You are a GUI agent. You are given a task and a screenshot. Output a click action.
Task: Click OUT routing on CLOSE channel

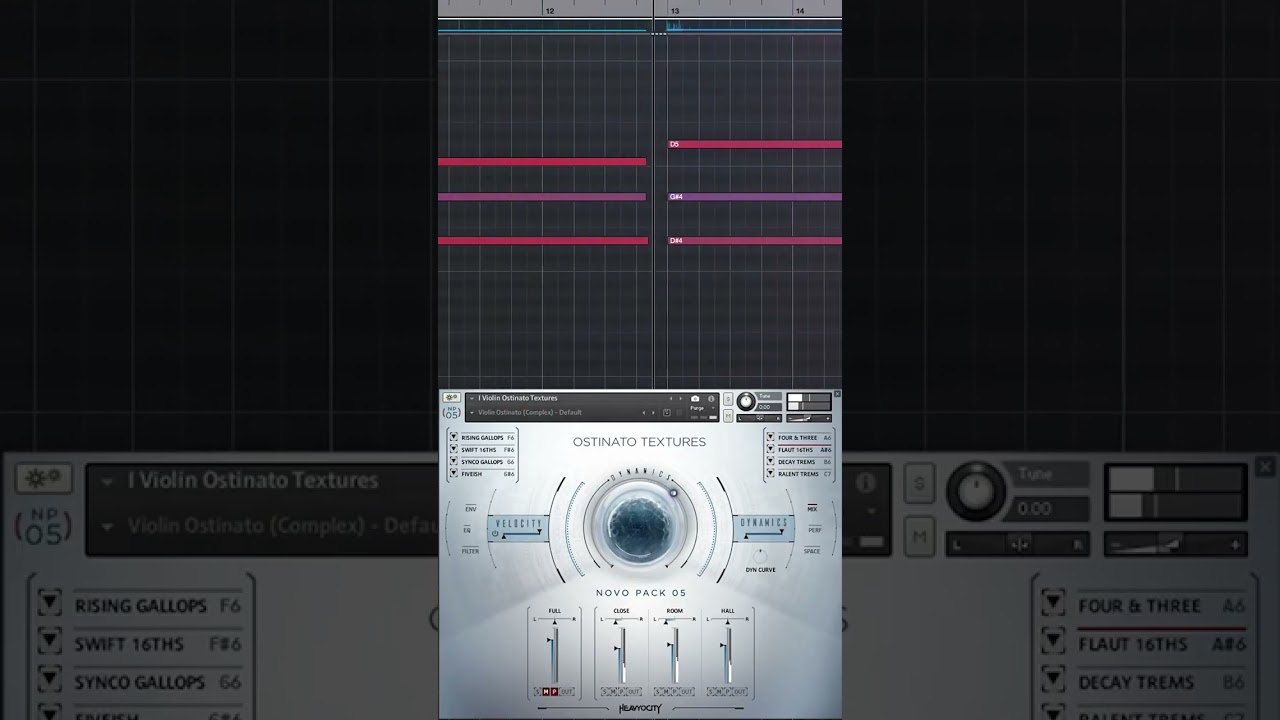pyautogui.click(x=634, y=692)
